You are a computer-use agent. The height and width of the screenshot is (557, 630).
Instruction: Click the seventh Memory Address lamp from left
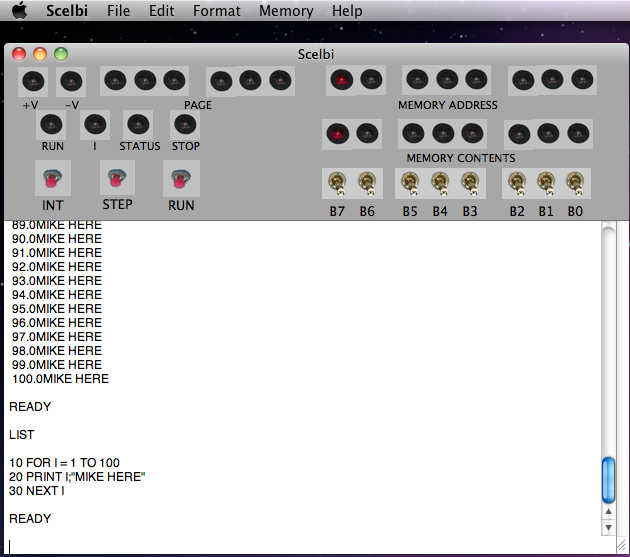[x=552, y=80]
